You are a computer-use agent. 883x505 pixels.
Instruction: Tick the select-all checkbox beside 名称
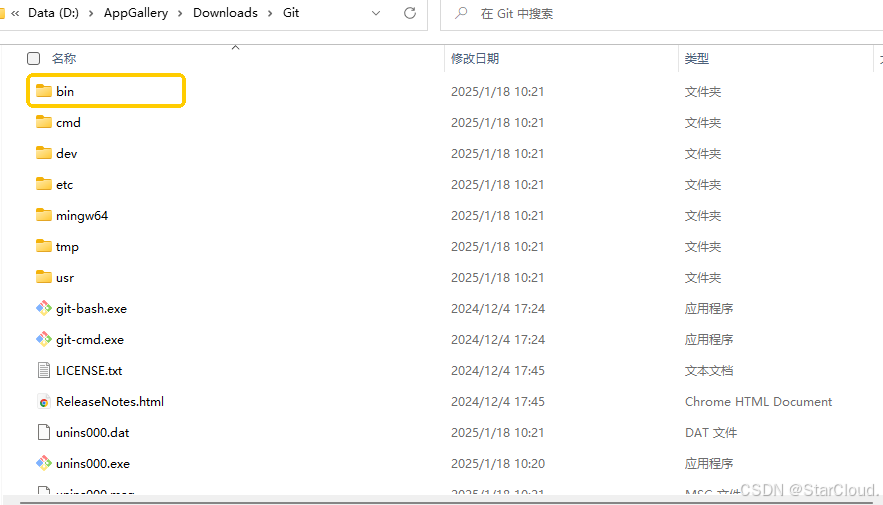(34, 59)
